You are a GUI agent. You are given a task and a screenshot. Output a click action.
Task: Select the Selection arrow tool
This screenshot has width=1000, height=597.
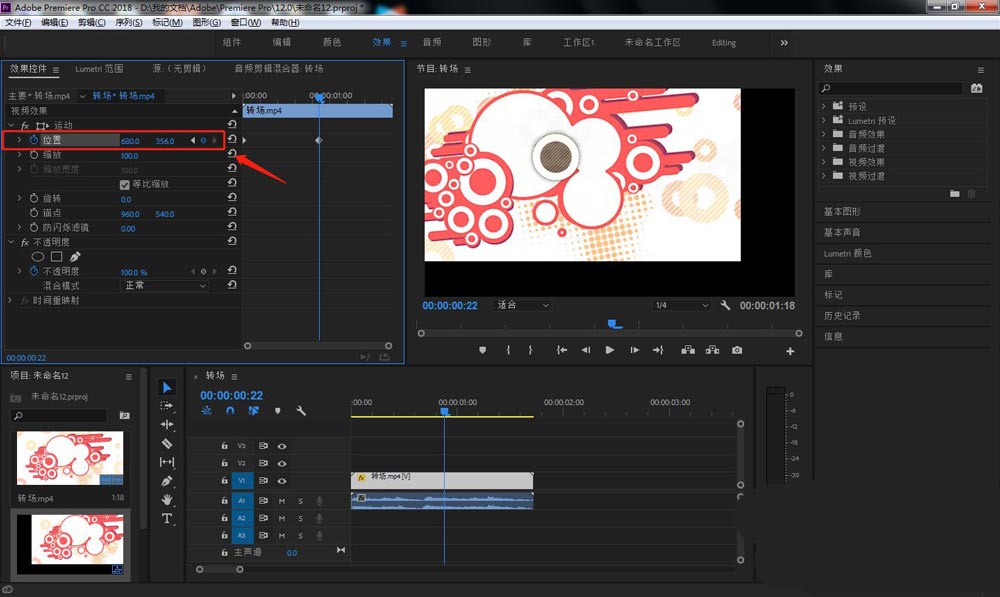click(x=167, y=388)
